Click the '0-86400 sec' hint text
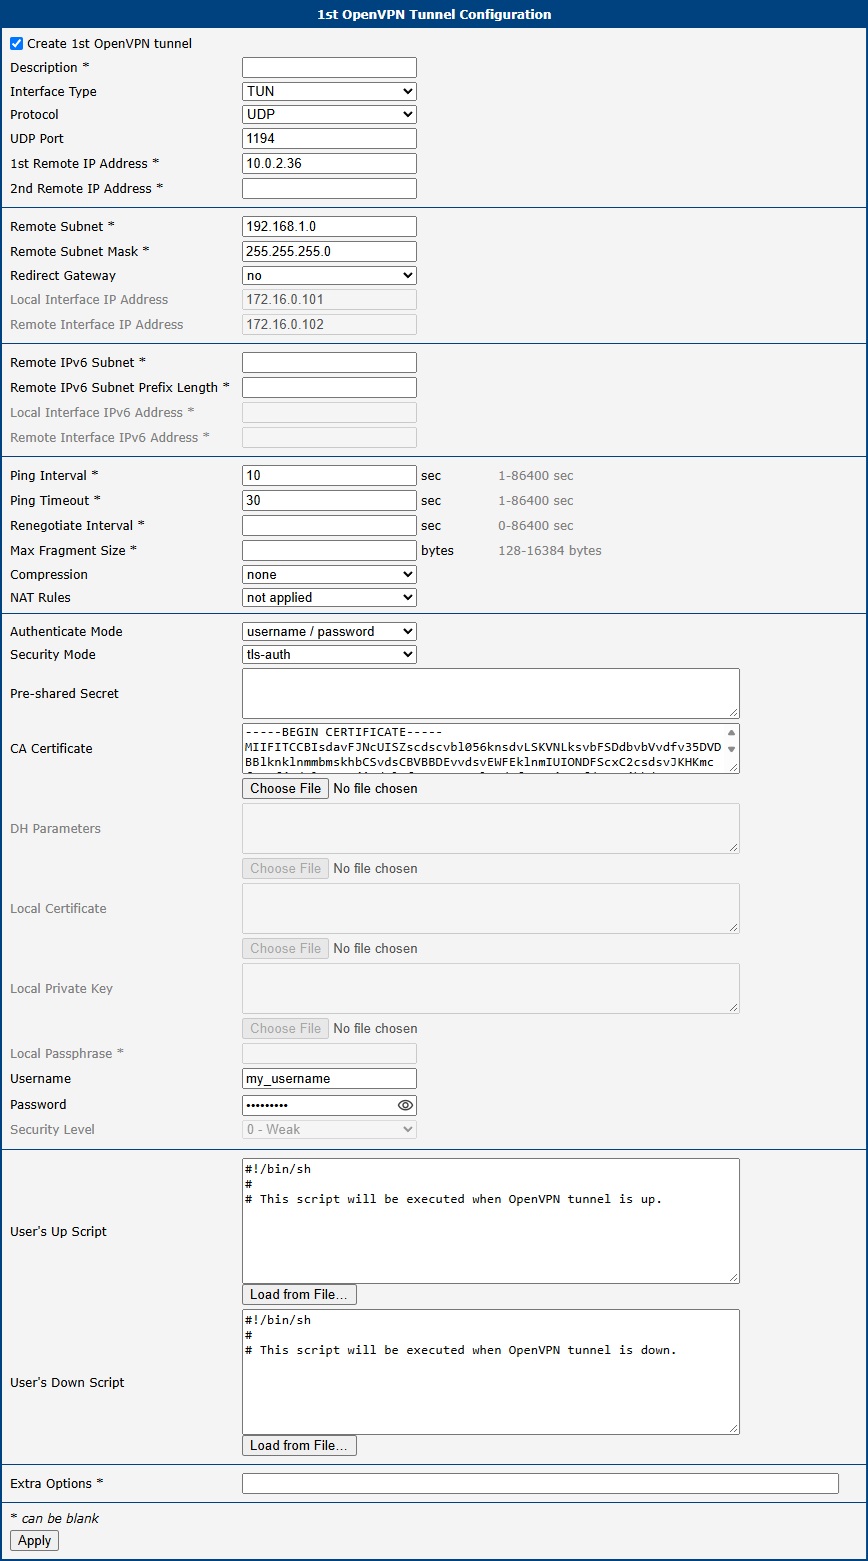 coord(536,526)
